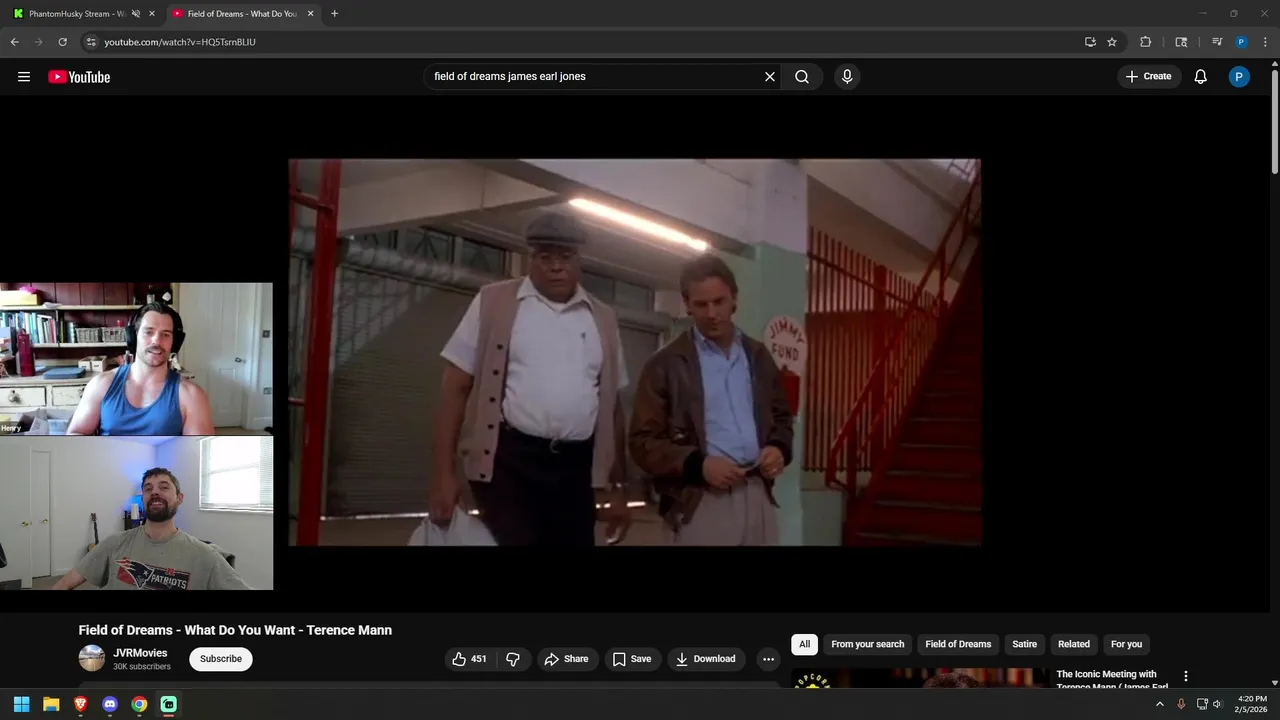Switch to the Field of Dreams tab
This screenshot has width=1280, height=720.
242,14
